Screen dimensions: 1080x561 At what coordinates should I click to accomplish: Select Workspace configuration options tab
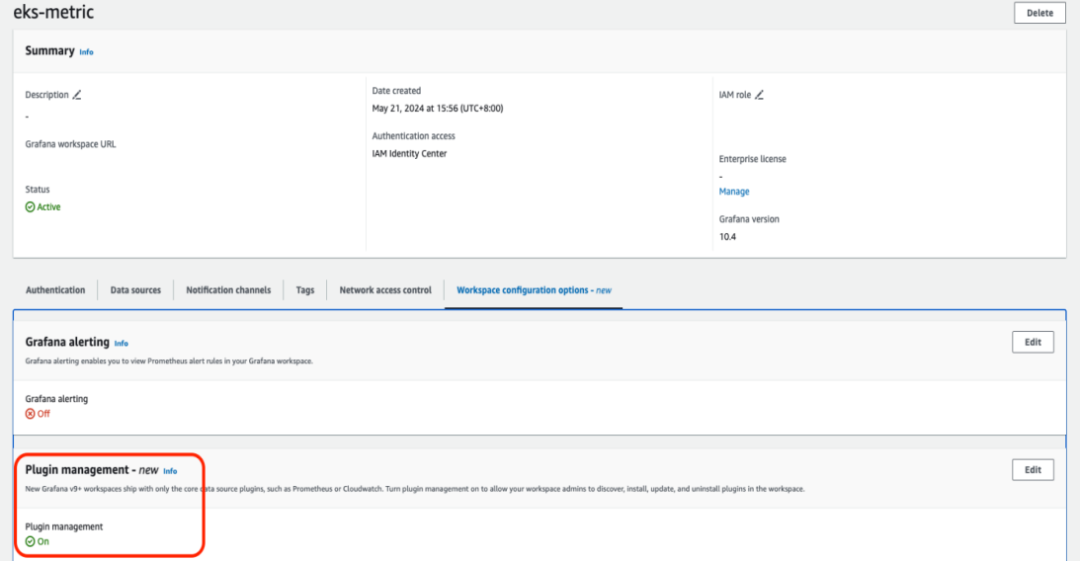pos(534,290)
